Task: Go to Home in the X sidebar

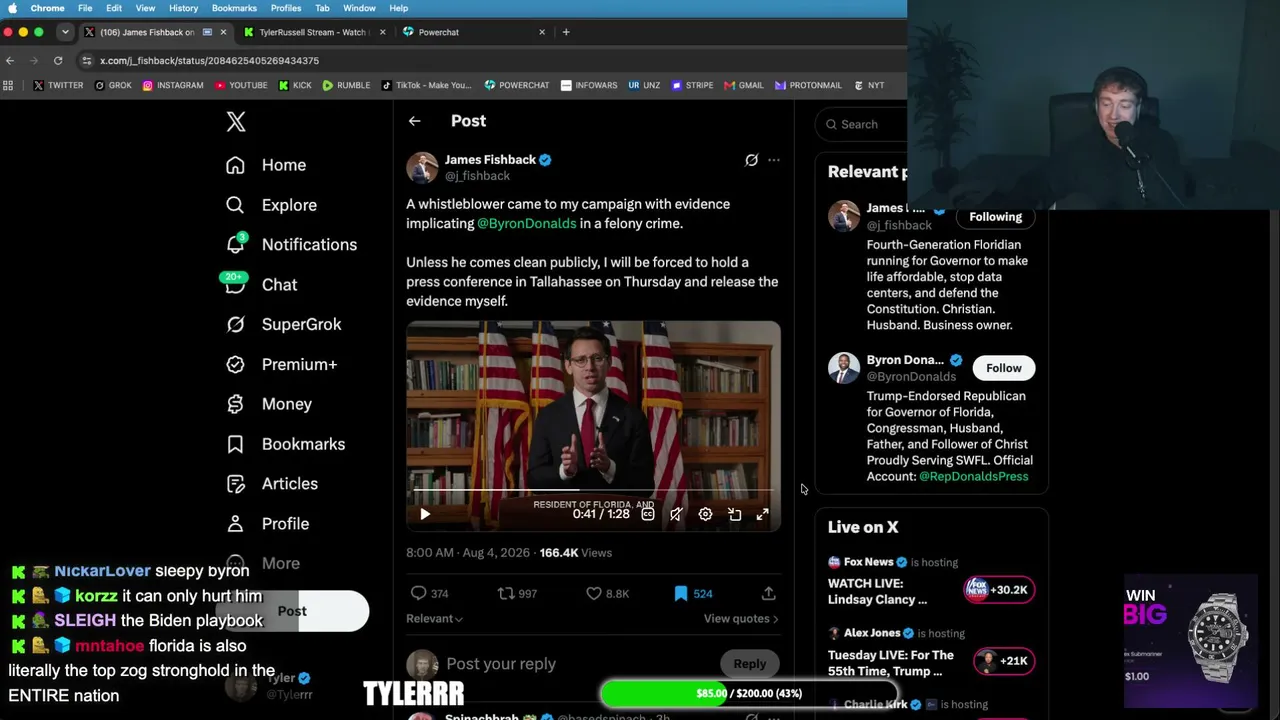Action: click(266, 165)
